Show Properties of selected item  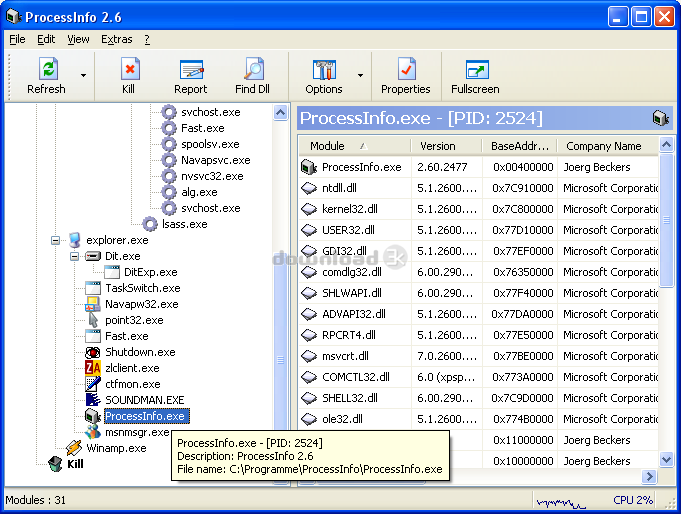pyautogui.click(x=407, y=69)
